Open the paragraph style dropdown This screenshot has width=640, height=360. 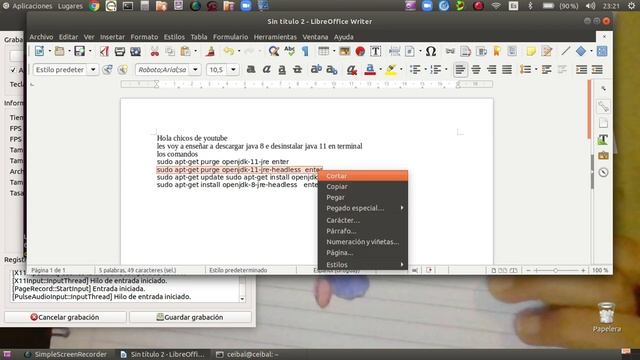[93, 70]
